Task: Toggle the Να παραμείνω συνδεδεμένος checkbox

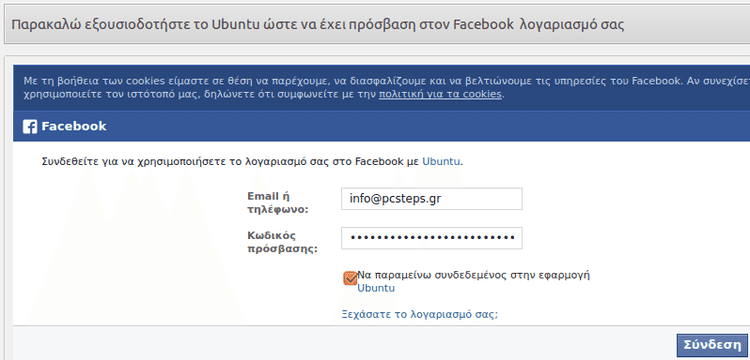Action: coord(350,278)
